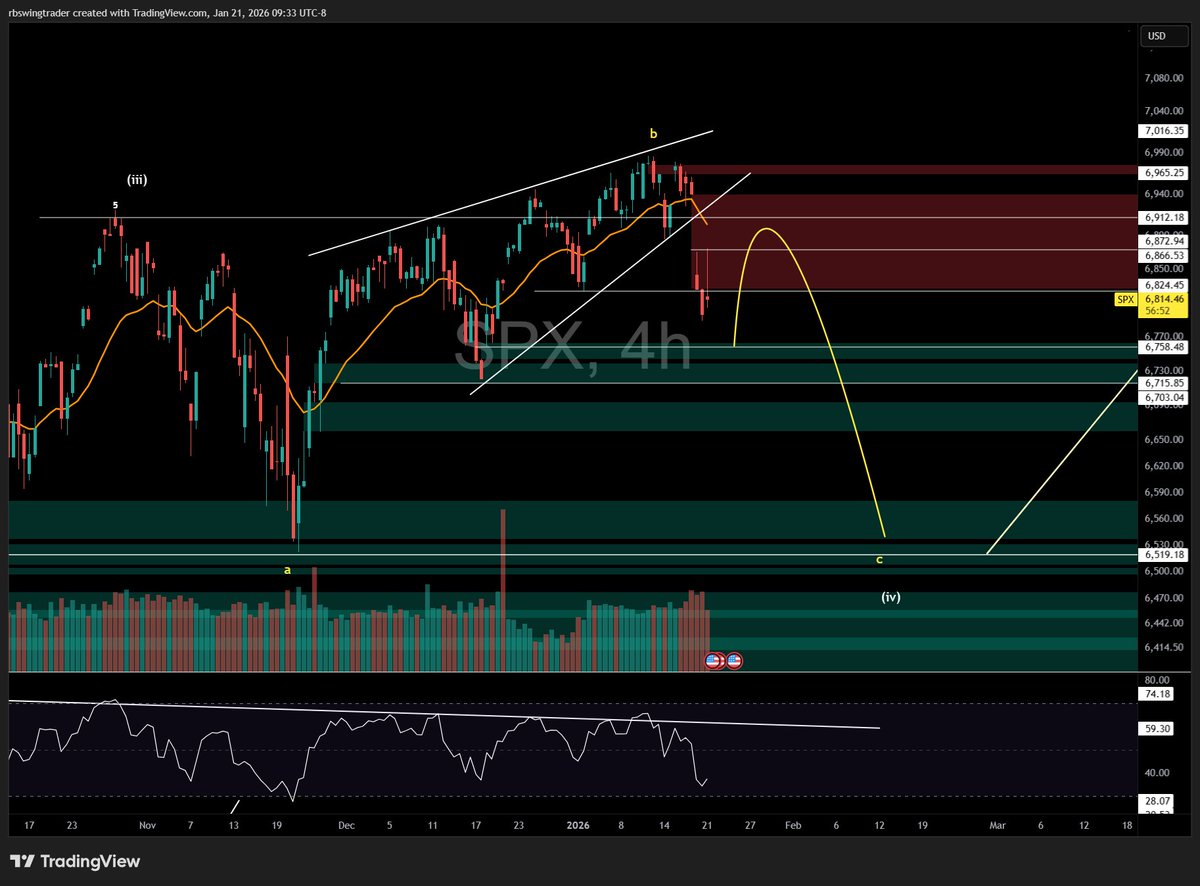Click the 28.07 RSI scale label
Viewport: 1200px width, 886px height.
1159,800
